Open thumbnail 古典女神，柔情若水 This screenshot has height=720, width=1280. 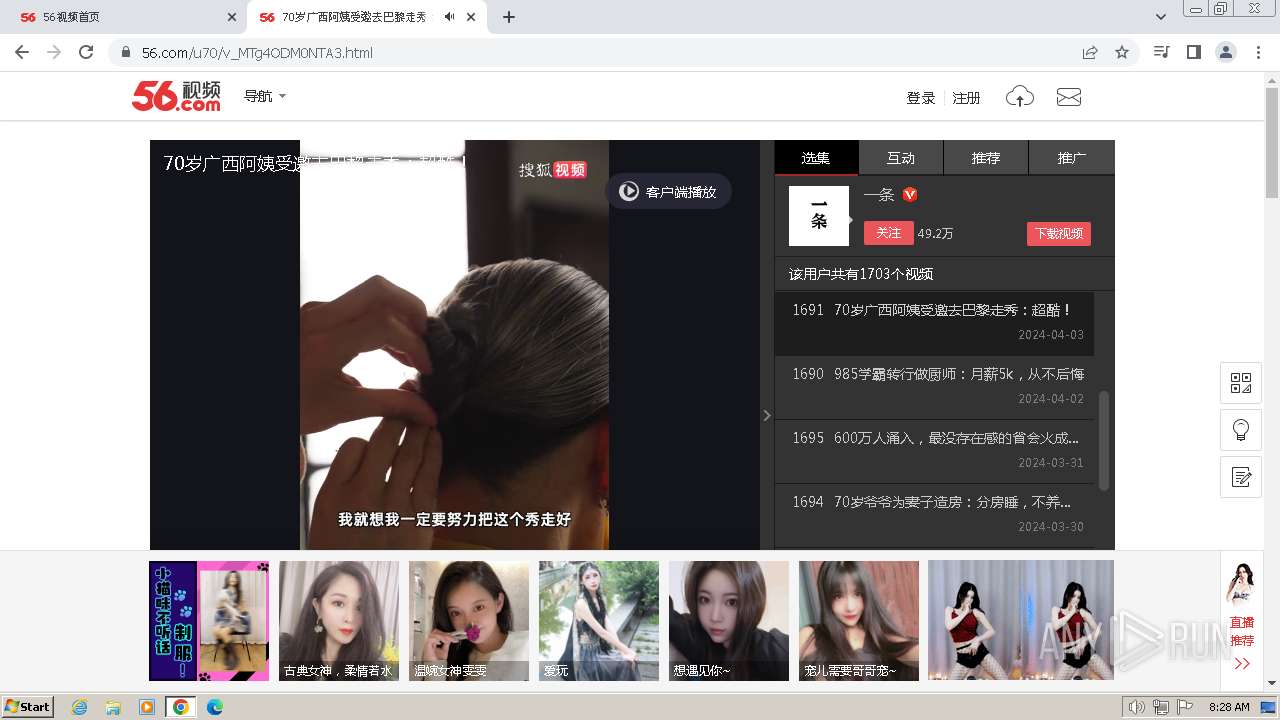(x=339, y=620)
